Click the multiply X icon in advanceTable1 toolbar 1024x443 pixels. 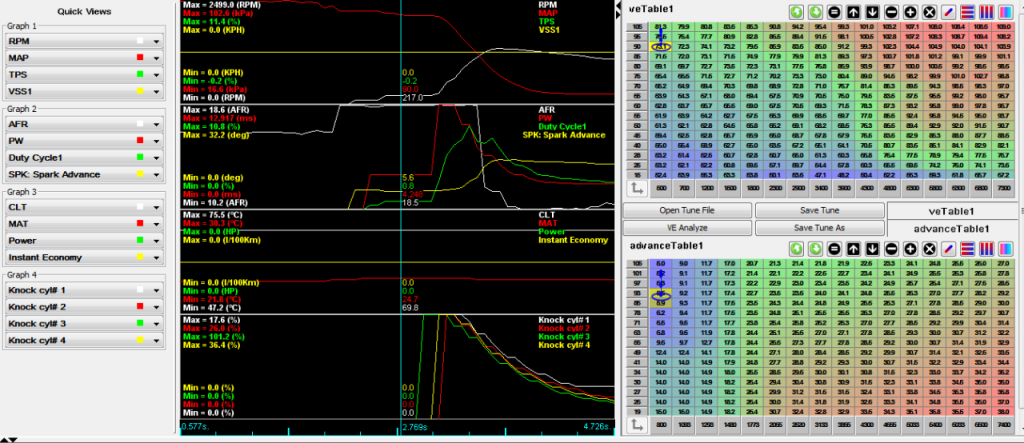[x=929, y=248]
